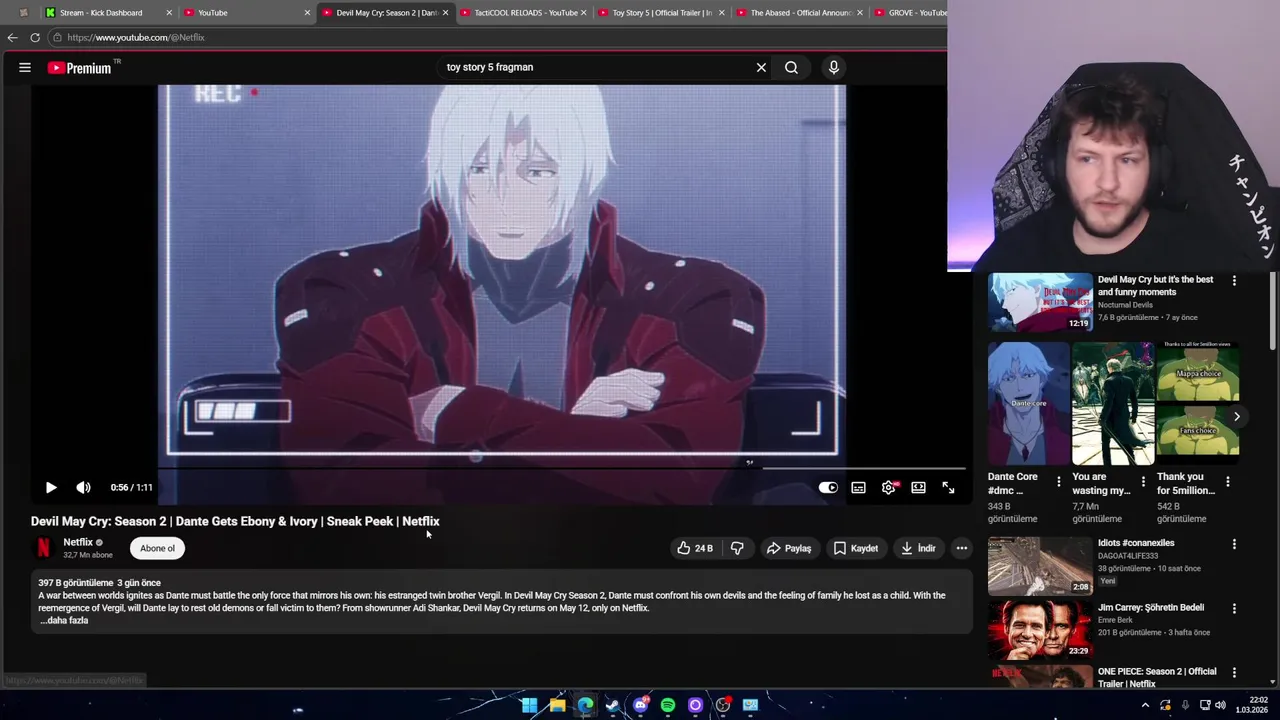
Task: Click the browser address bar
Action: point(495,37)
